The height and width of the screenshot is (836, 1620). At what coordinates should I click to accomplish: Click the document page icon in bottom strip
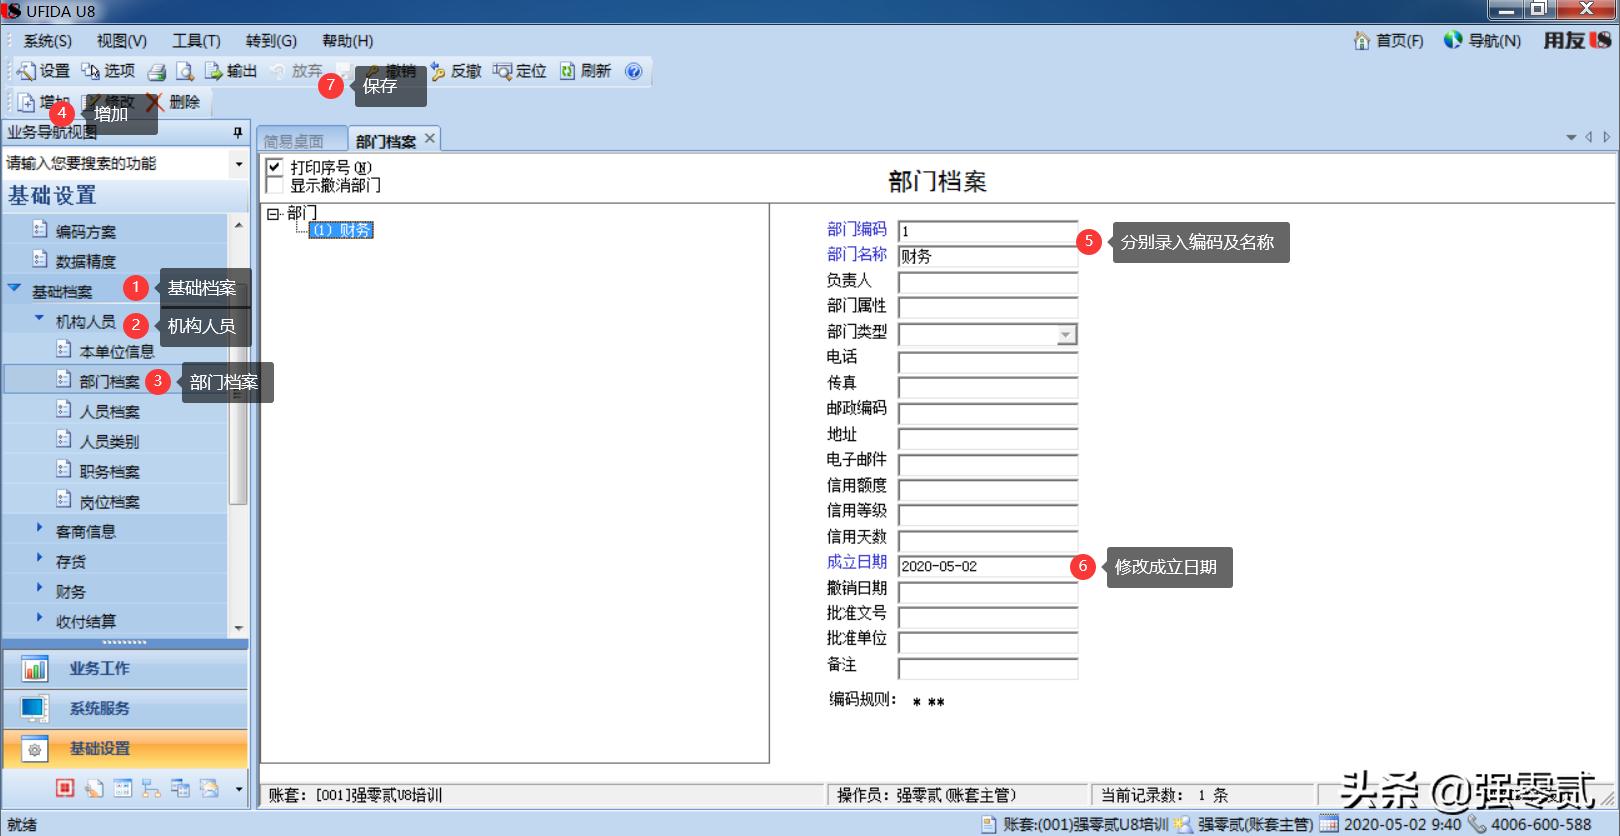point(94,788)
